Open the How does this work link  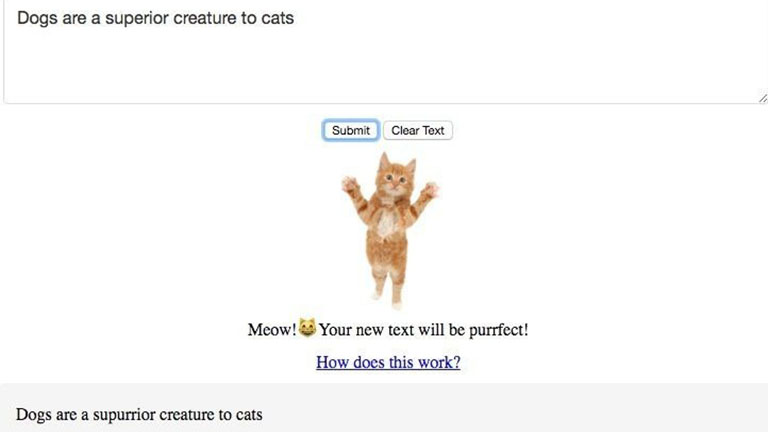pyautogui.click(x=388, y=362)
